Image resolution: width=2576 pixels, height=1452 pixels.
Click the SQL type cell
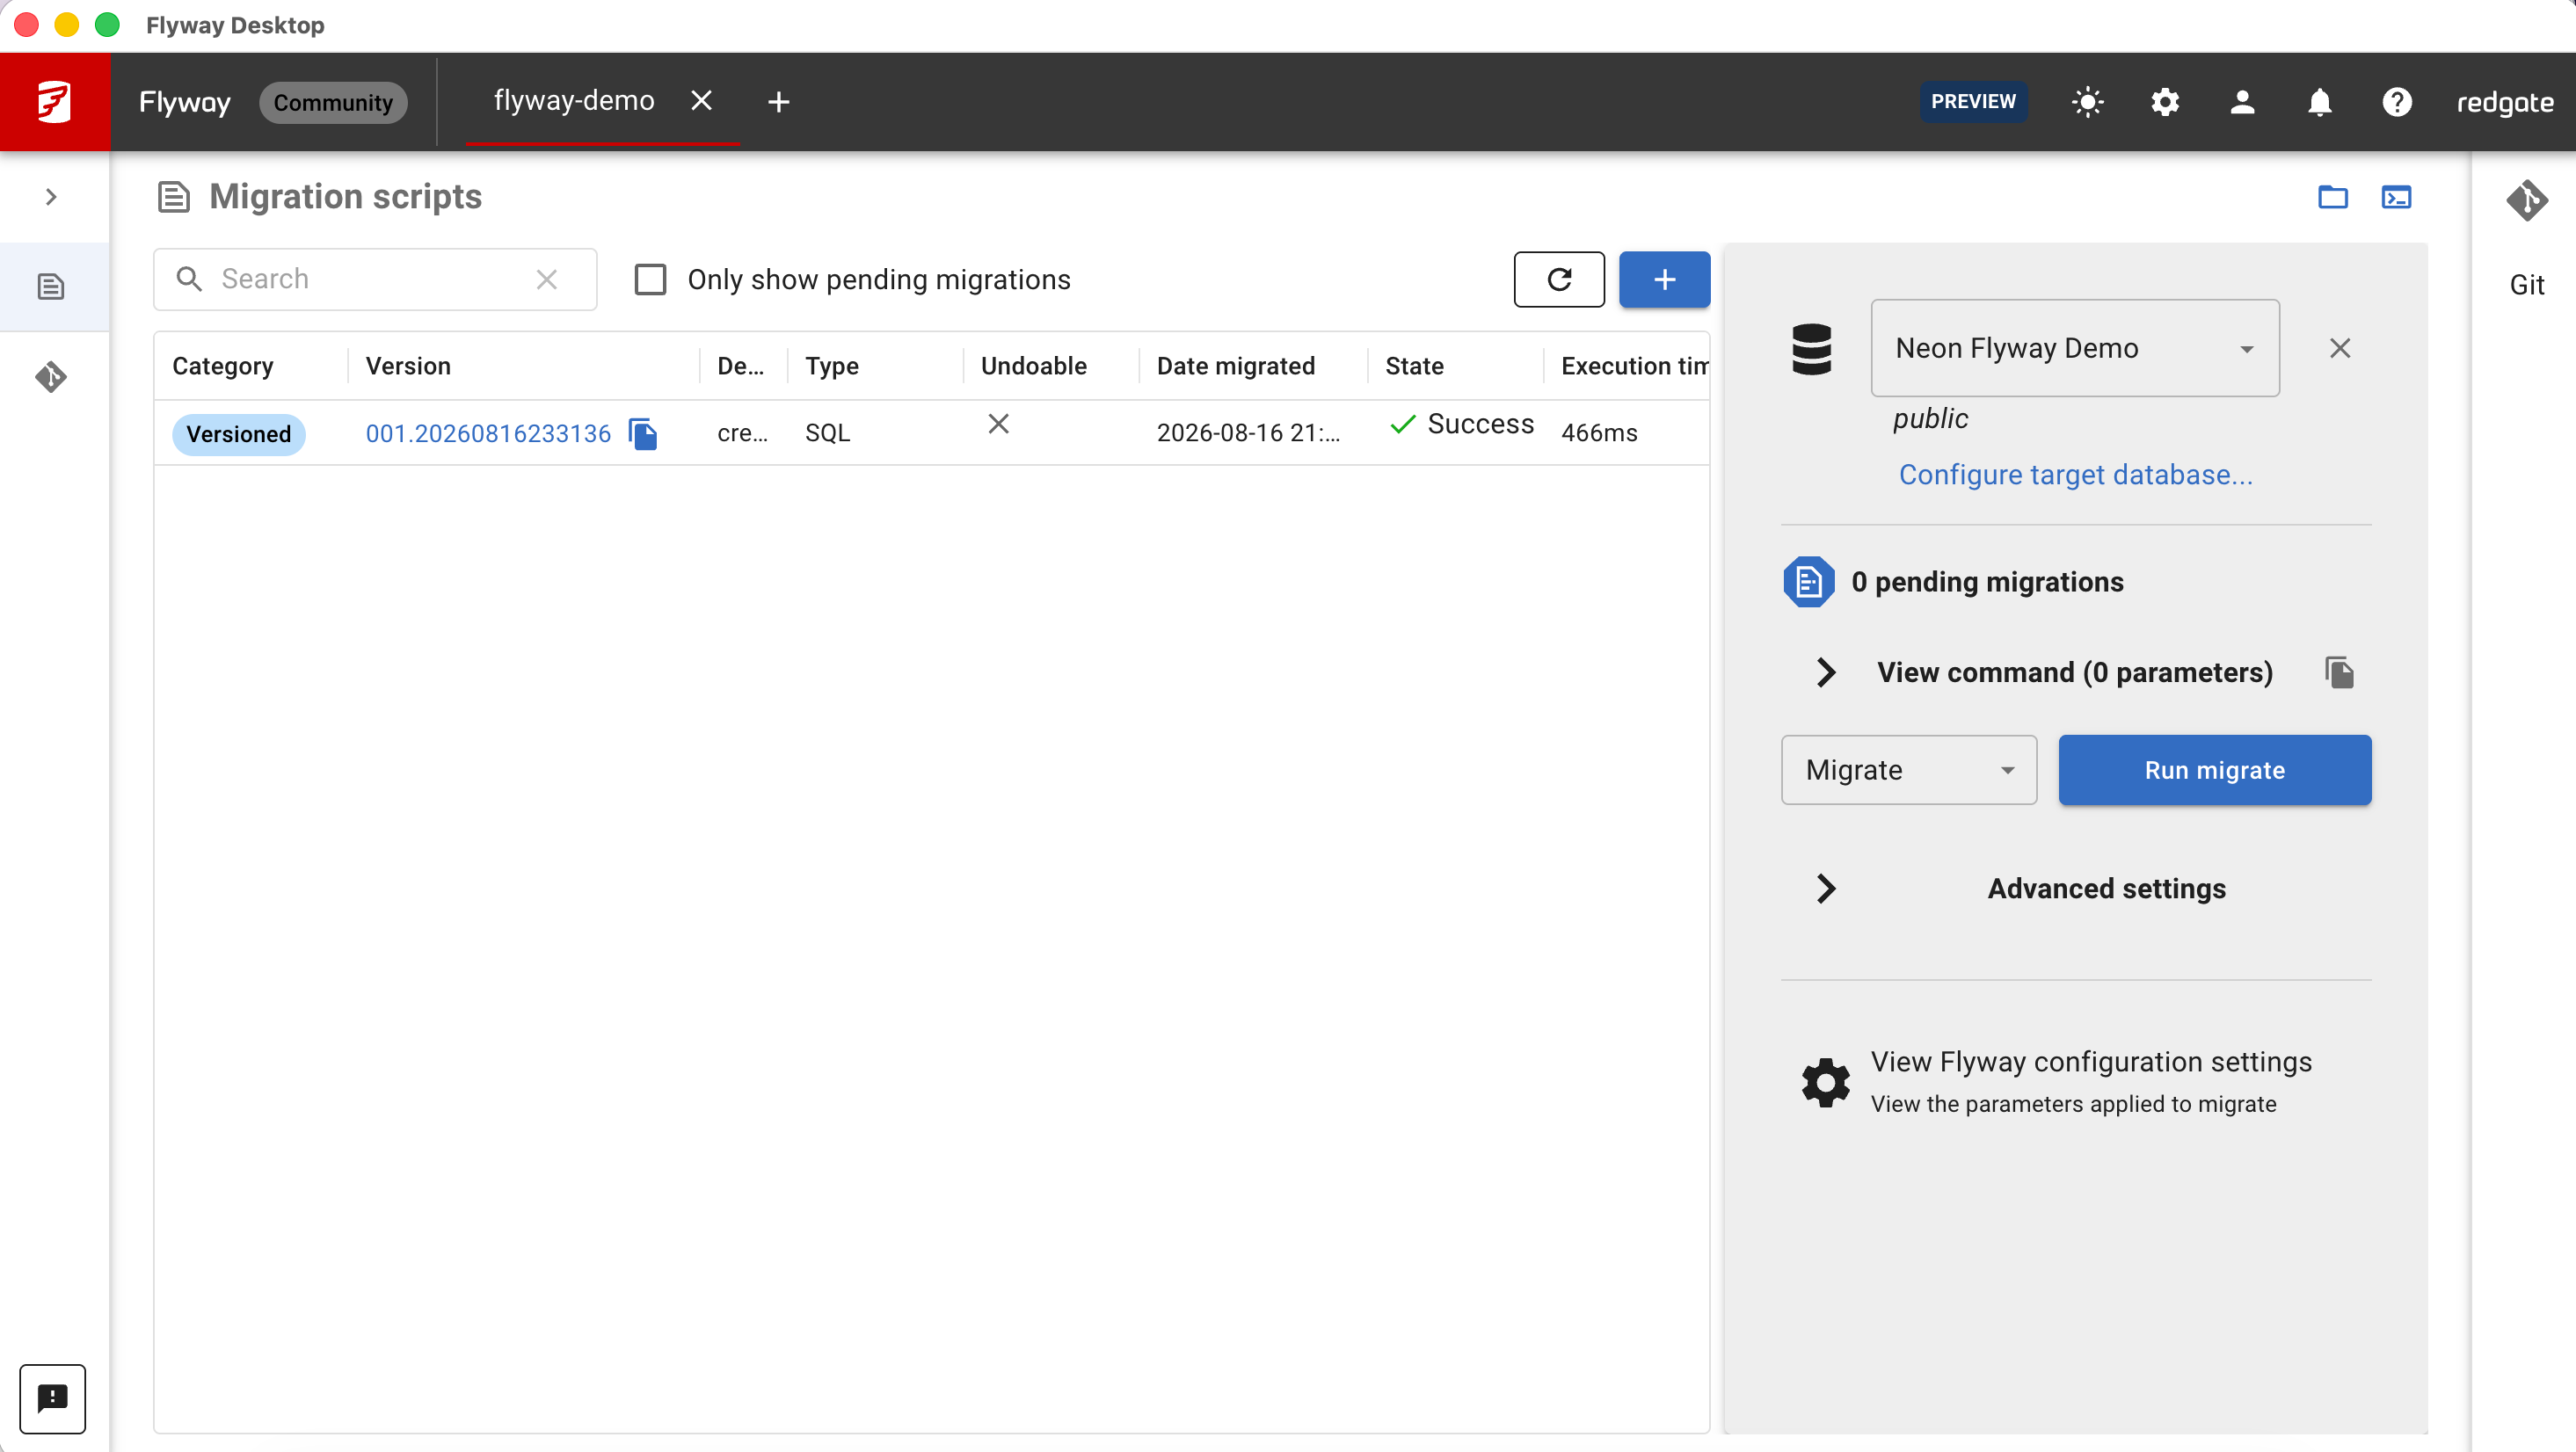[x=827, y=433]
